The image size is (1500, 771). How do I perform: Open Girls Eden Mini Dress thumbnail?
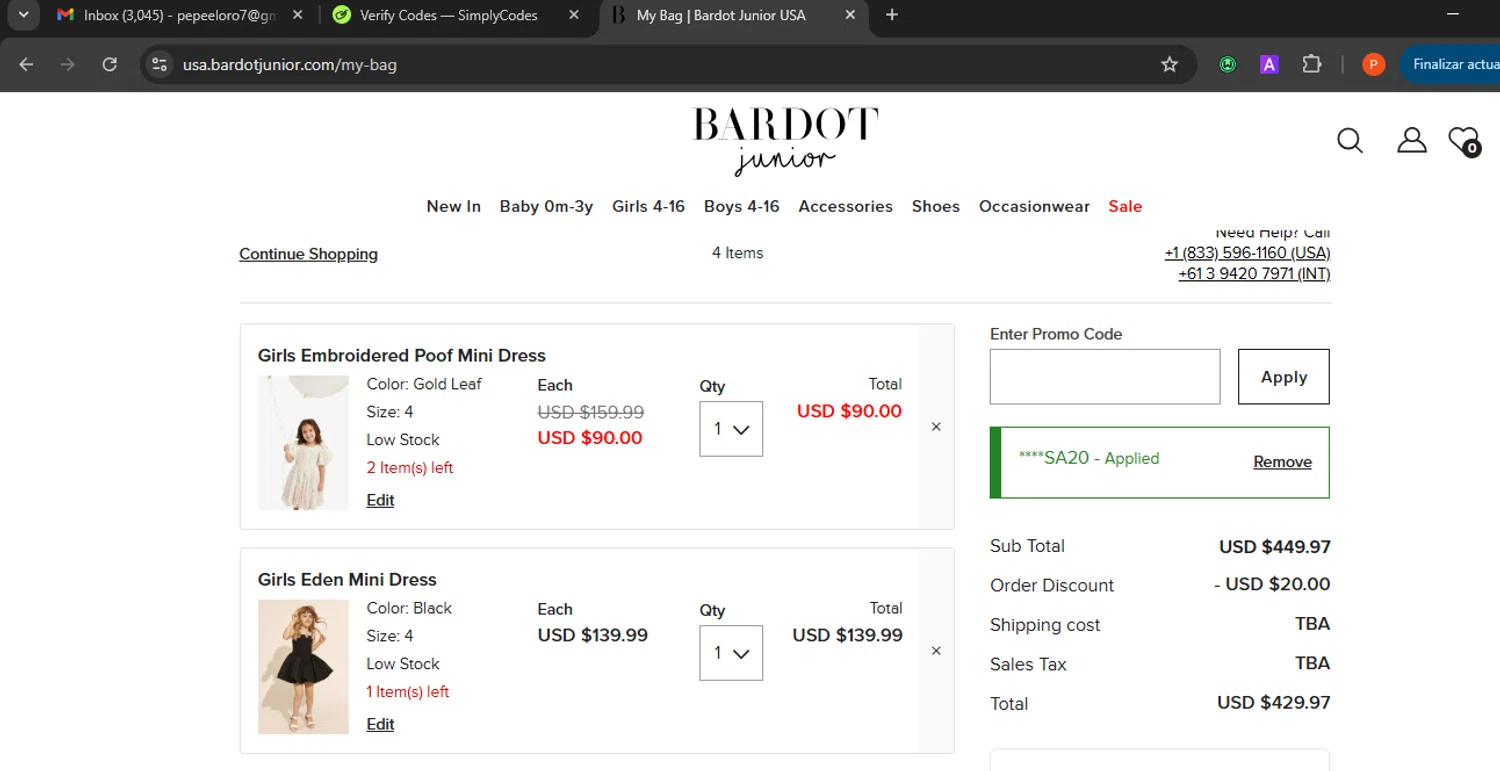[303, 667]
